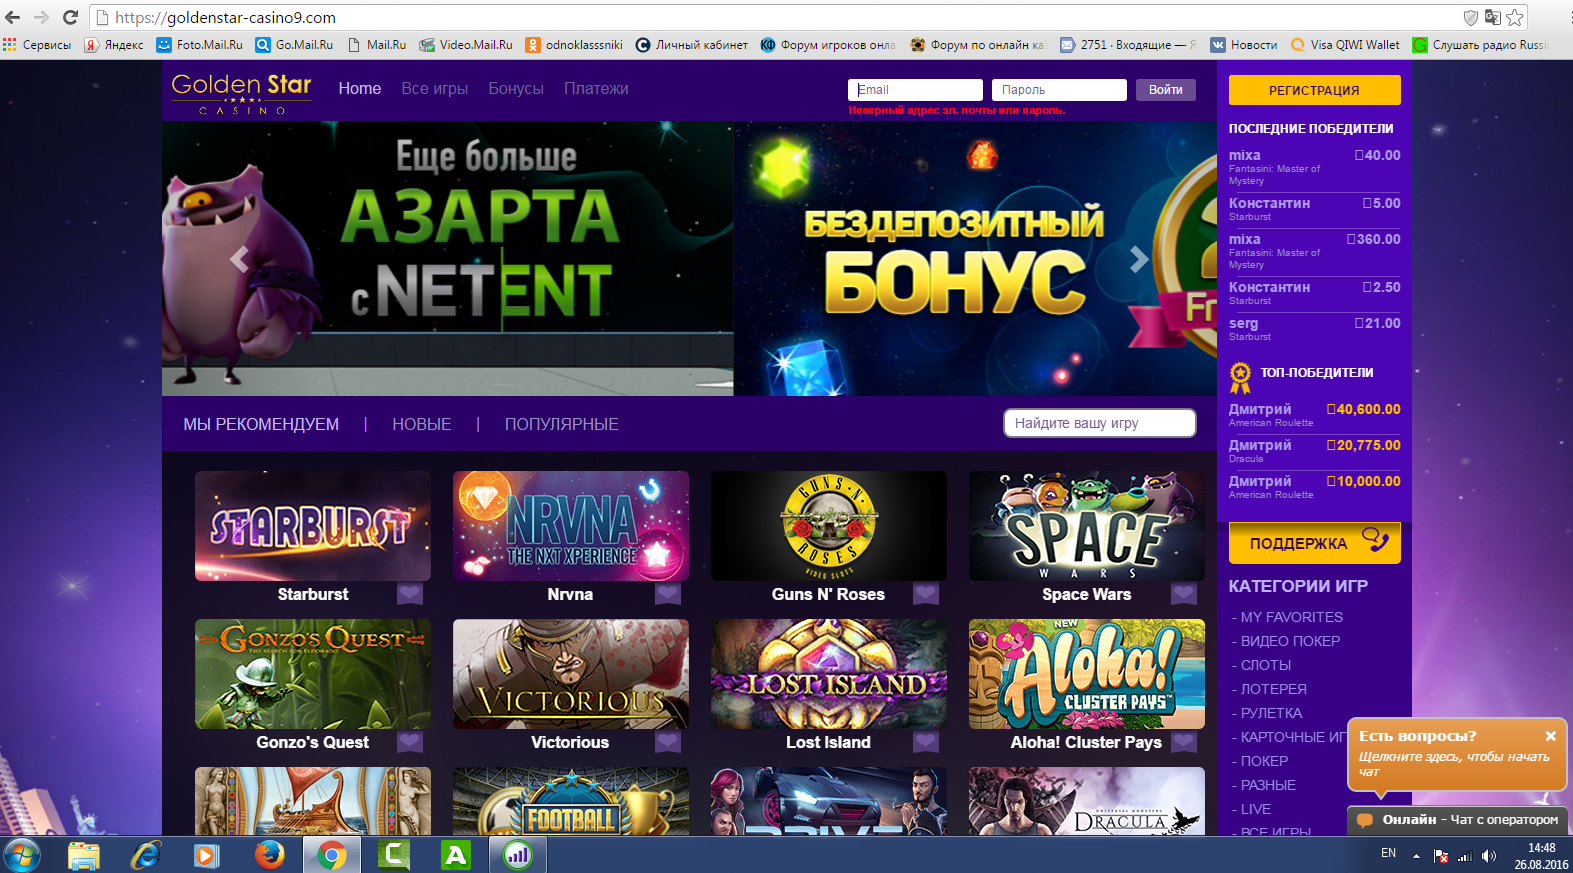Toggle favorite for Space Wars

click(1184, 594)
